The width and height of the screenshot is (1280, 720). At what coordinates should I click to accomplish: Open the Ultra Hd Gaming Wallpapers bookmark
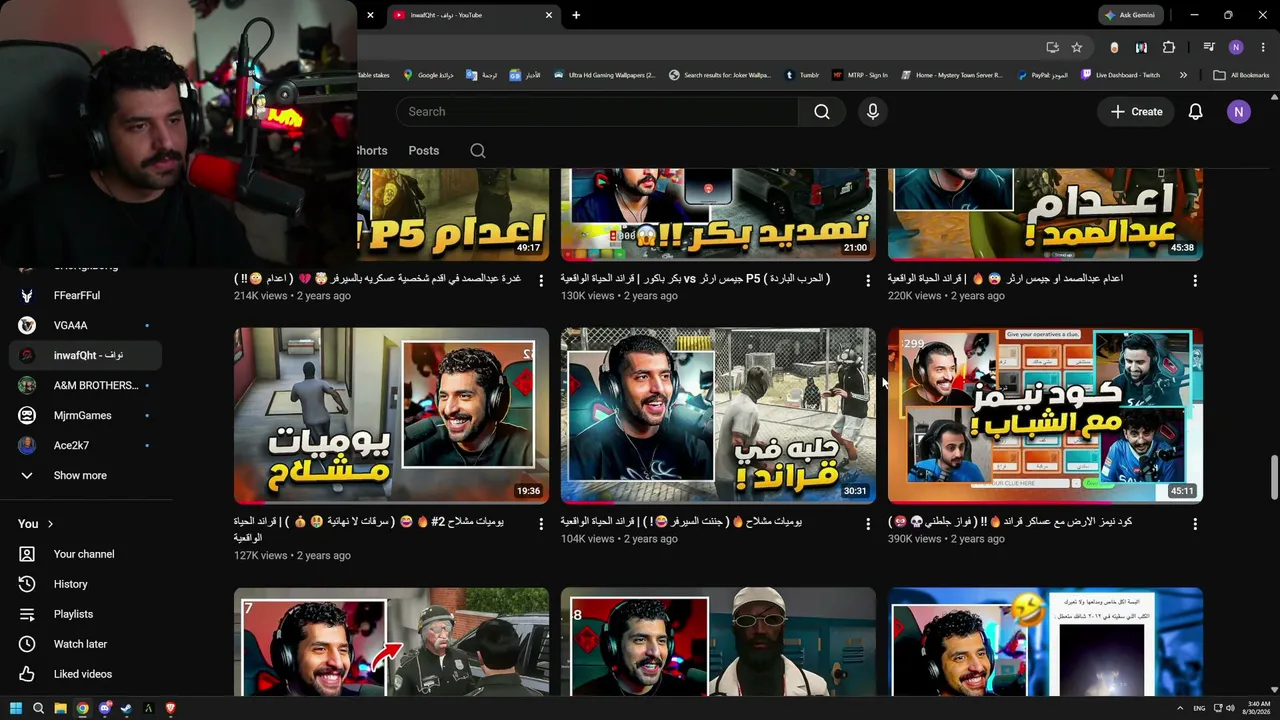pos(605,75)
